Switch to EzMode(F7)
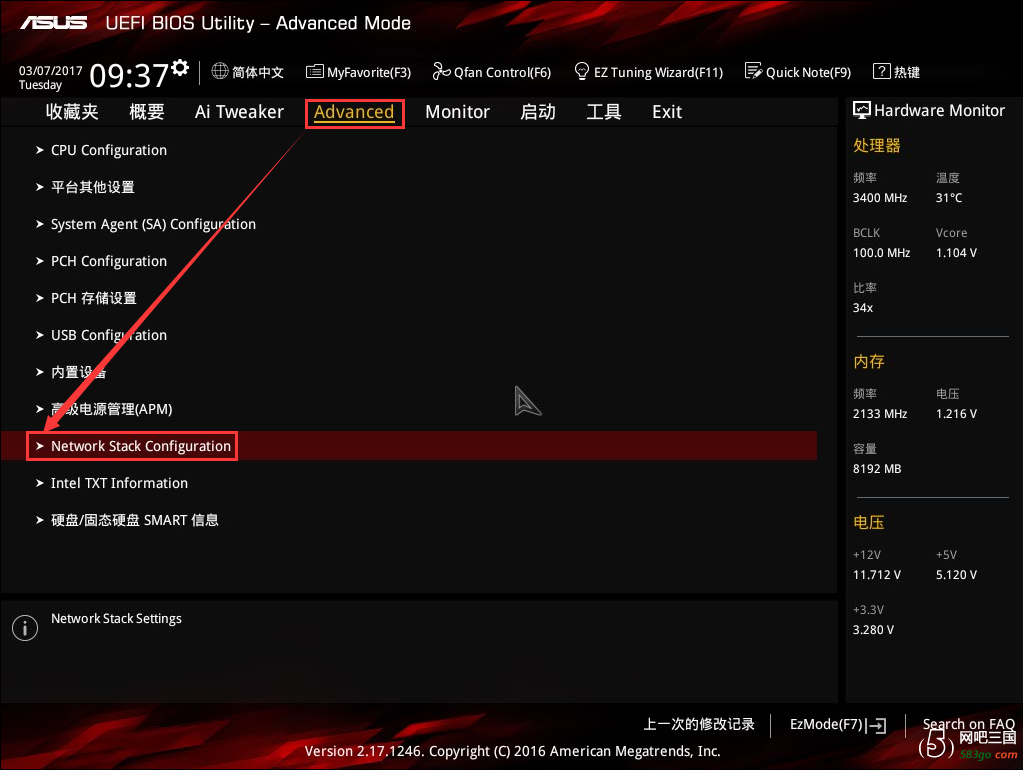 click(x=826, y=724)
